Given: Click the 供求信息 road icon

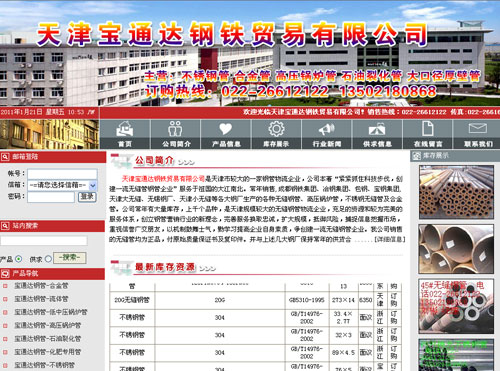Looking at the screenshot, I should click(377, 129).
